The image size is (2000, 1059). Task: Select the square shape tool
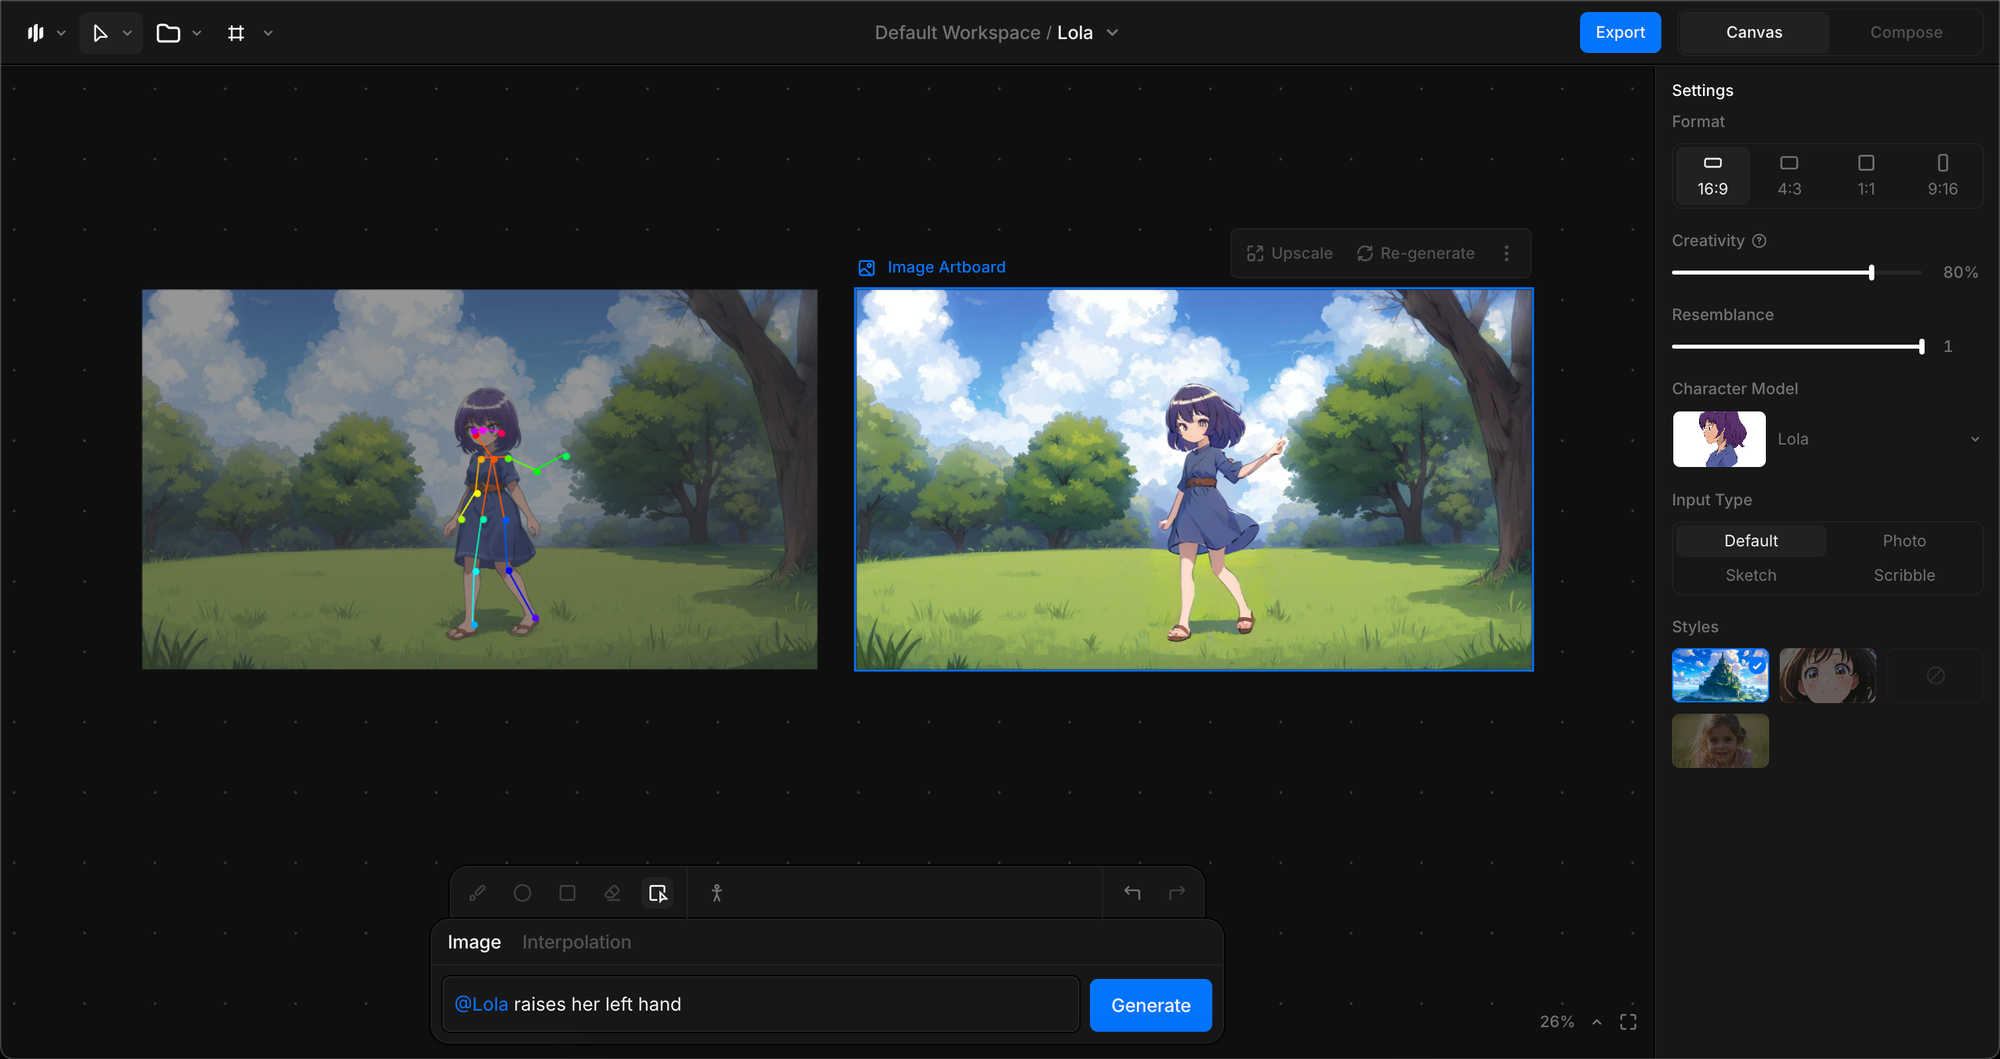[567, 893]
